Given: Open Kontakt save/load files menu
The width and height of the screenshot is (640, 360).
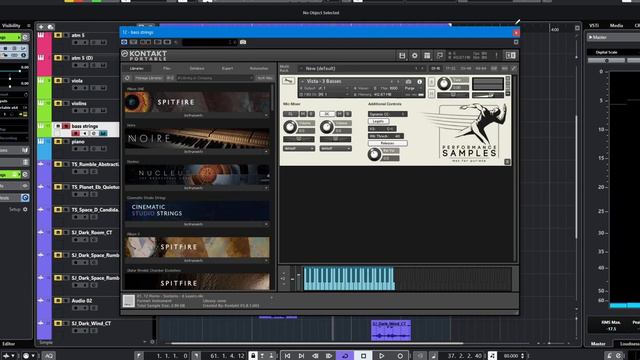Looking at the screenshot, I should point(402,56).
